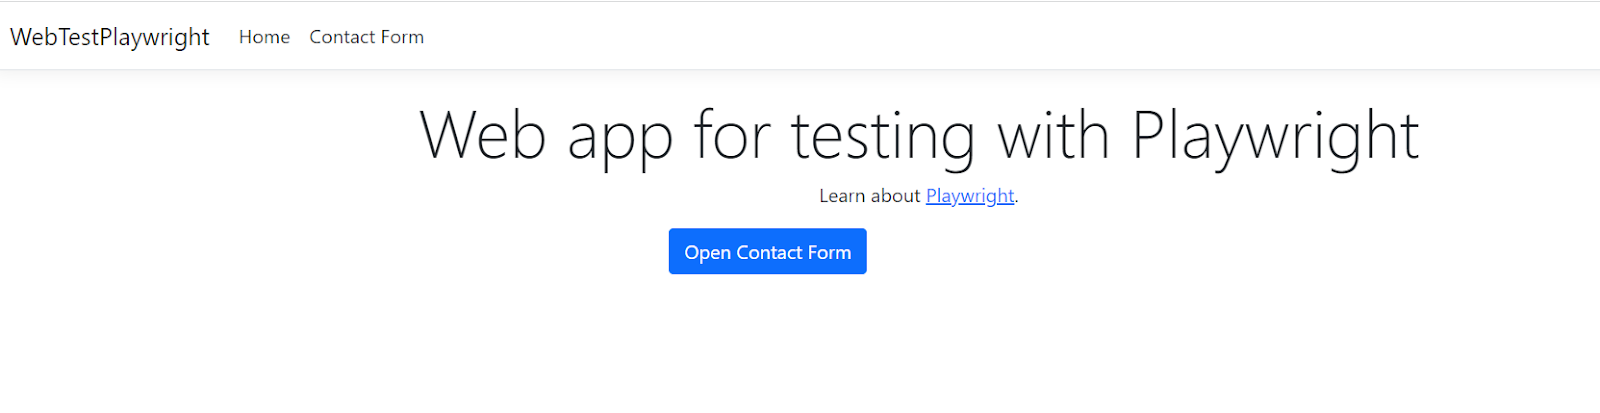Click the 'Learn about' text
1600x413 pixels.
pos(868,196)
